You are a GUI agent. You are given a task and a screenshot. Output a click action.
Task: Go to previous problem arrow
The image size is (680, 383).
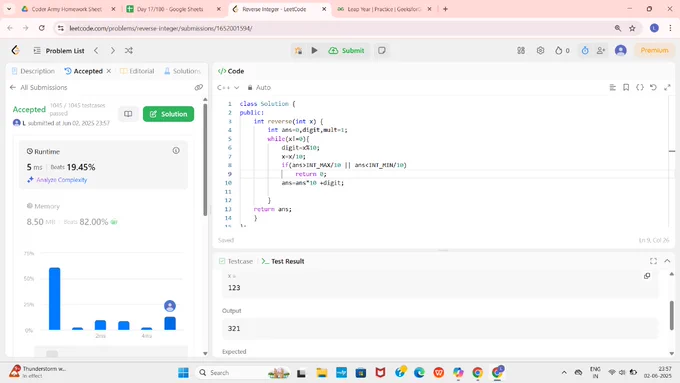96,51
